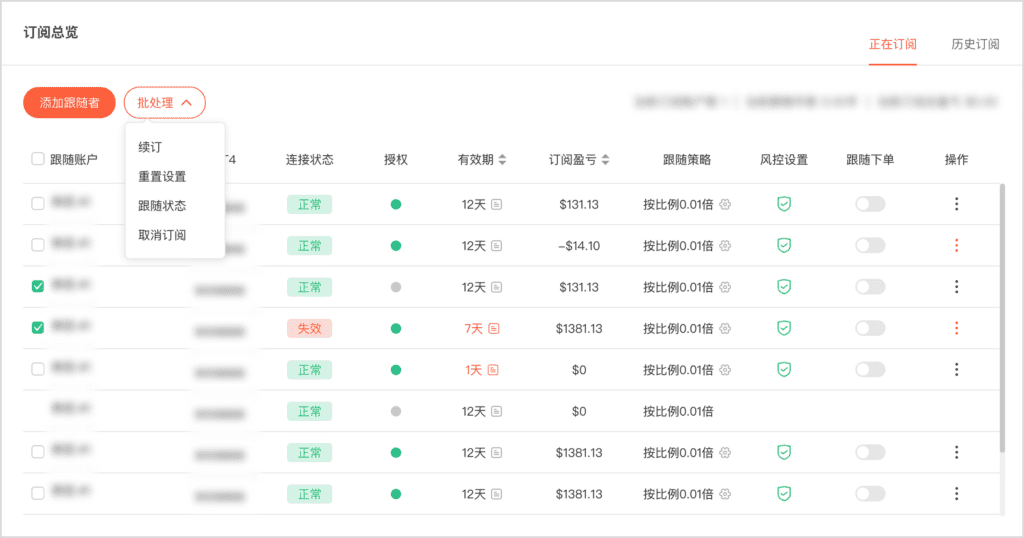This screenshot has height=538, width=1024.
Task: Click the red renewal icon next to 1天
Action: click(x=493, y=370)
